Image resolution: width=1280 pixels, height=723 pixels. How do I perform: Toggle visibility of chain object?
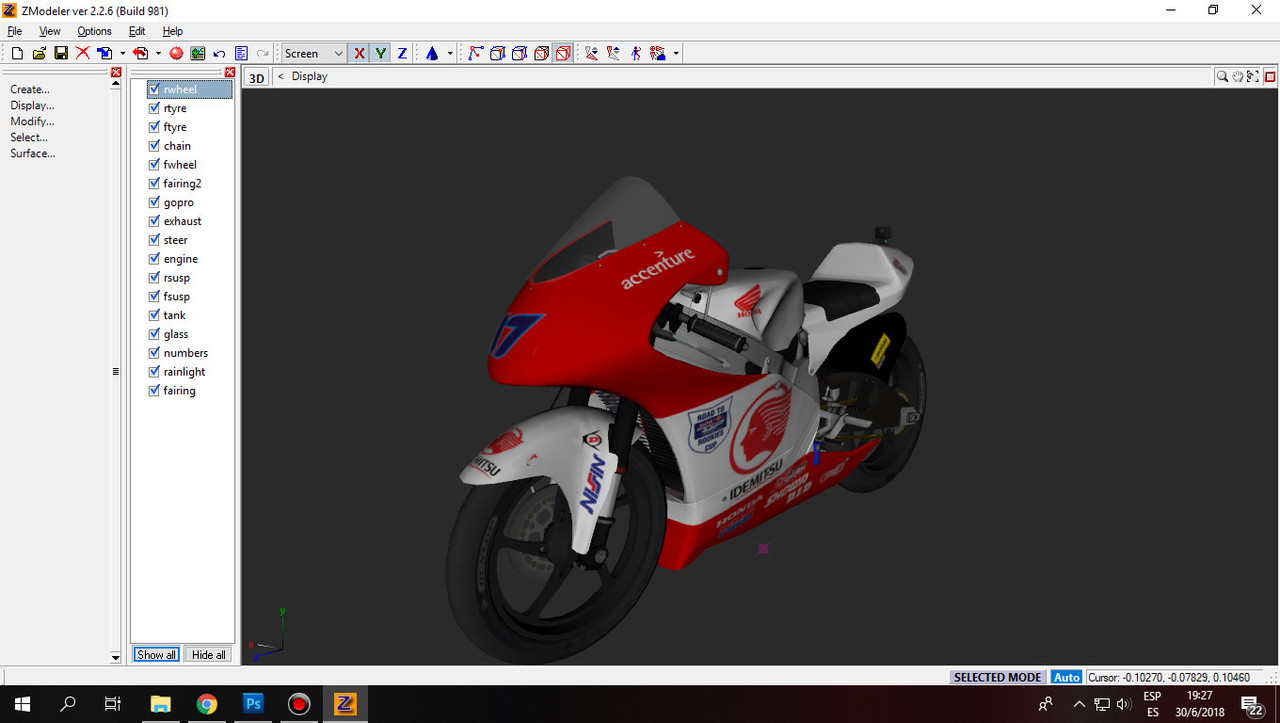click(154, 146)
